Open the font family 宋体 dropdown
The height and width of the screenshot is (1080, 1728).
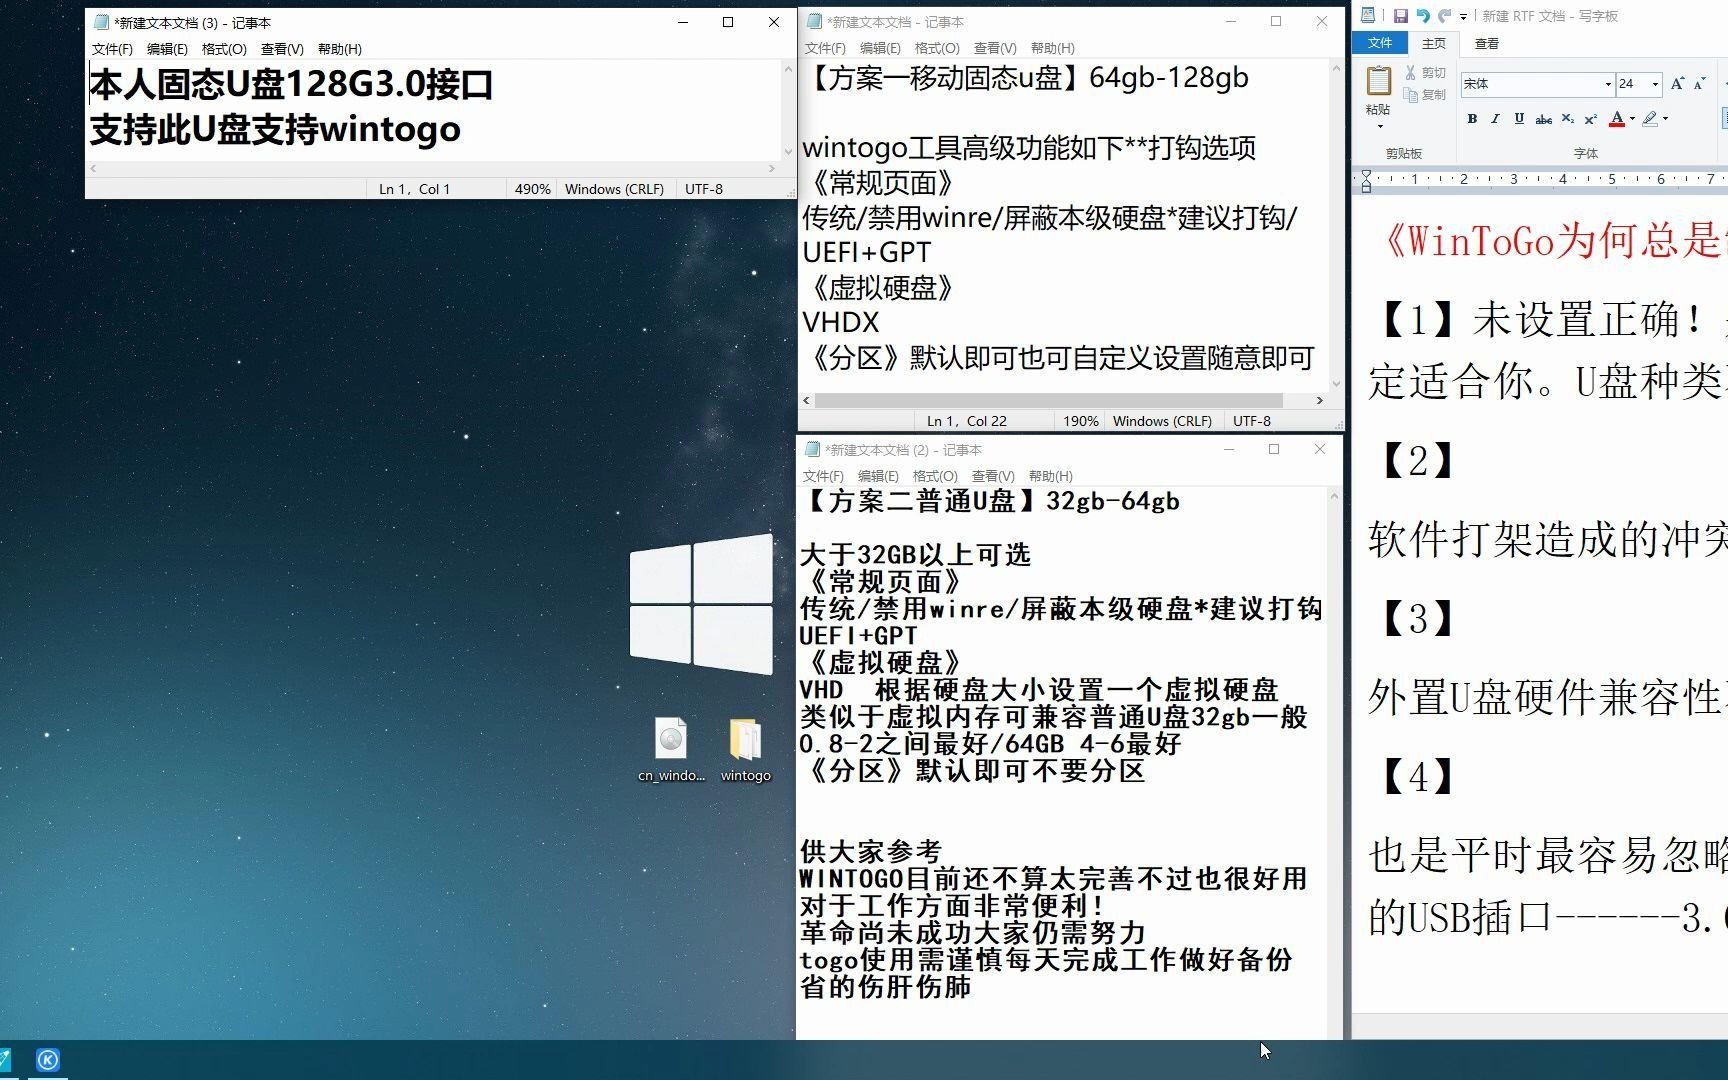(x=1608, y=84)
